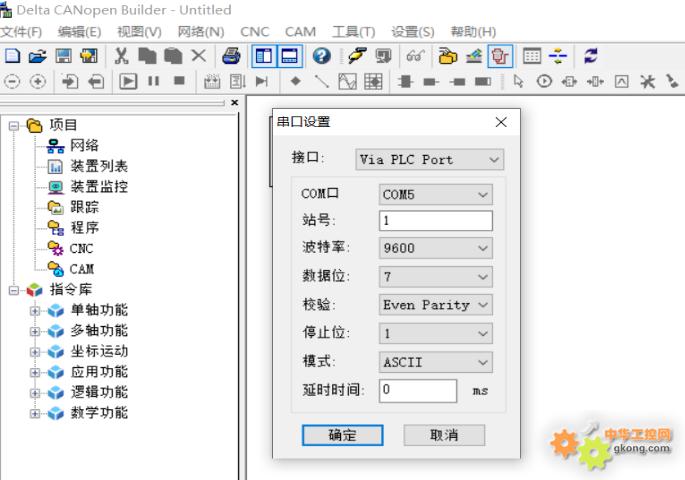
Task: Open the 校验 Even Parity dropdown
Action: [436, 305]
